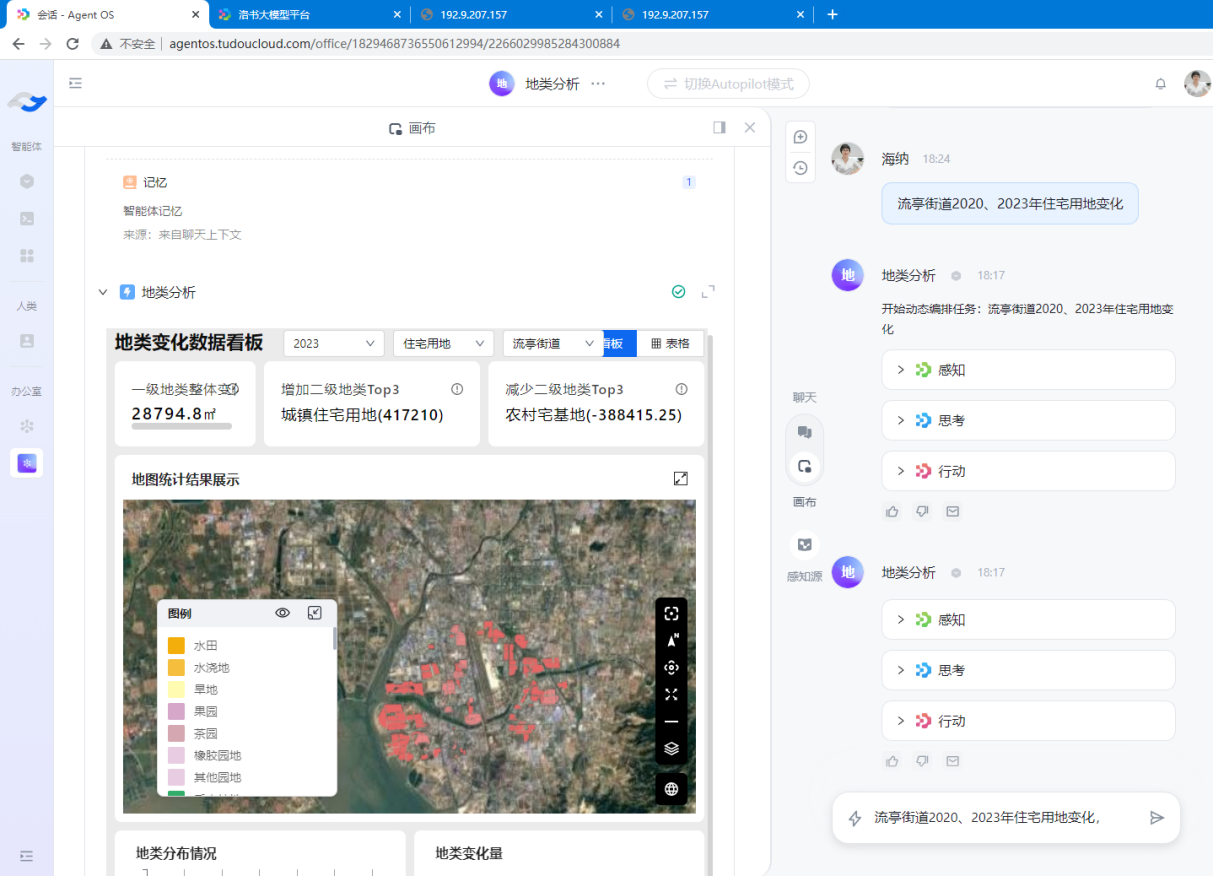Enlarge the 地图统计结果展示 map panel
The width and height of the screenshot is (1213, 876).
pyautogui.click(x=681, y=479)
